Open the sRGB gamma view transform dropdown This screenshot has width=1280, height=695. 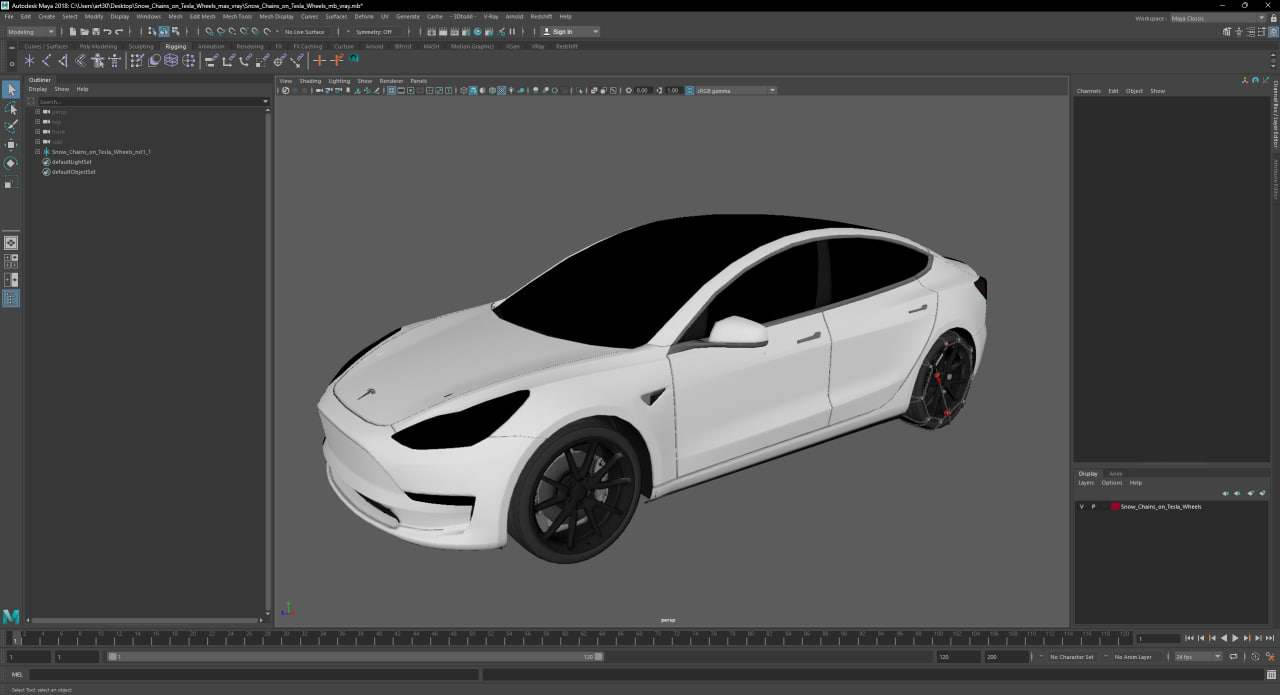(736, 90)
